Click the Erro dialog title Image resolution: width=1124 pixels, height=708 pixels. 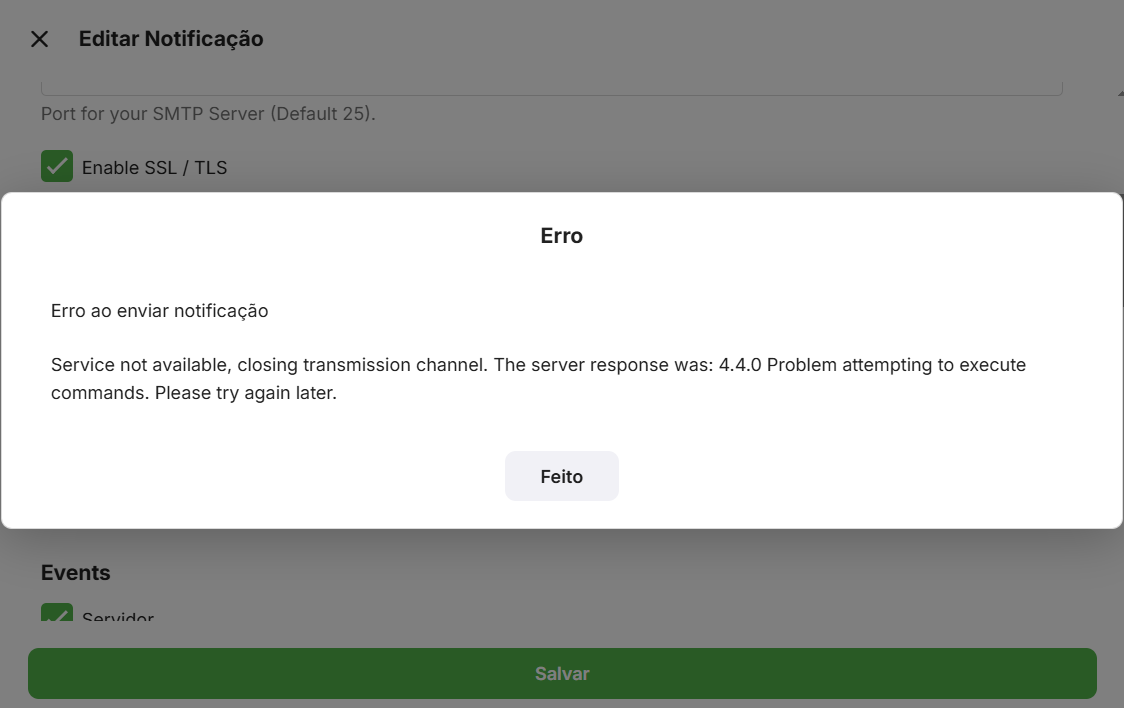pyautogui.click(x=561, y=236)
